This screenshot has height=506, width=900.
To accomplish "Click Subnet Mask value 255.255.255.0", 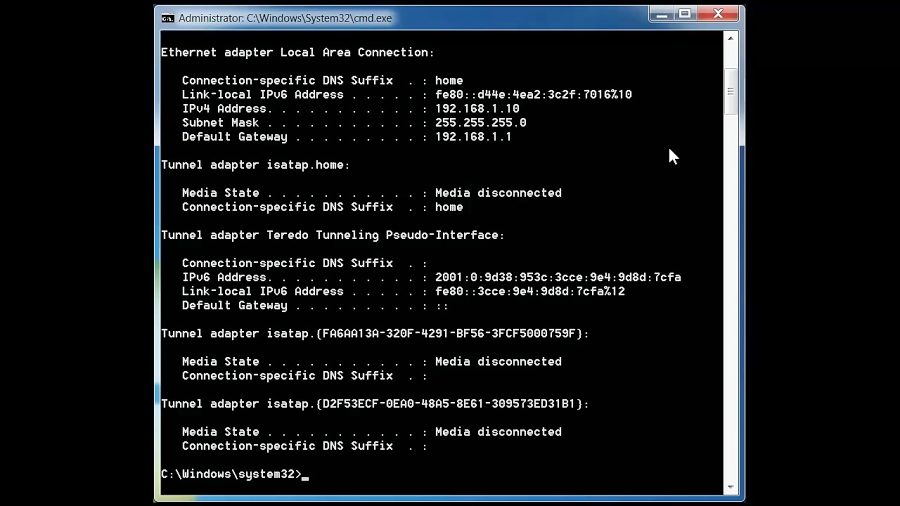I will 480,123.
